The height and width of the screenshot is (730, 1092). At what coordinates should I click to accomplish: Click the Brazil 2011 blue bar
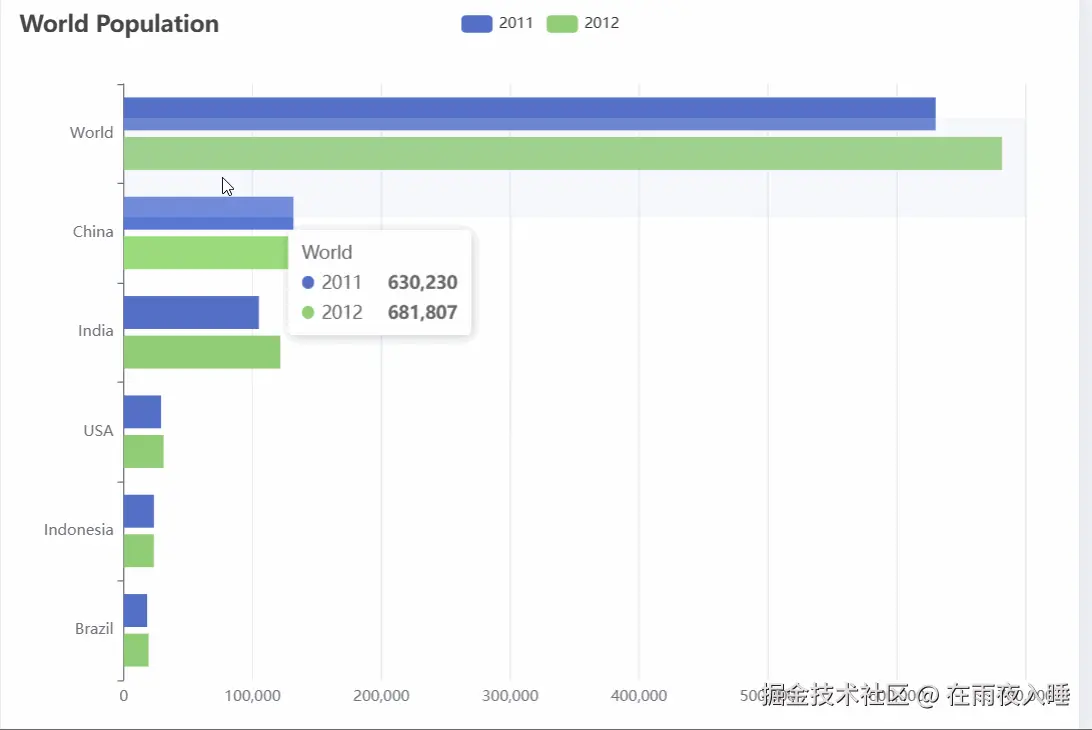click(x=135, y=610)
